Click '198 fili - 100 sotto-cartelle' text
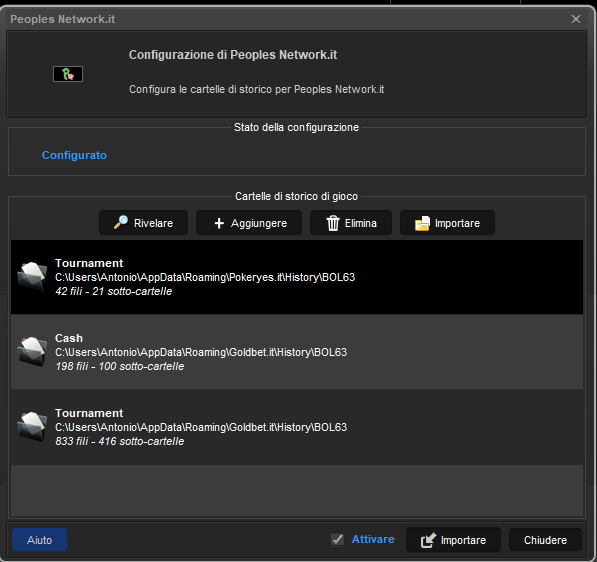 [120, 366]
